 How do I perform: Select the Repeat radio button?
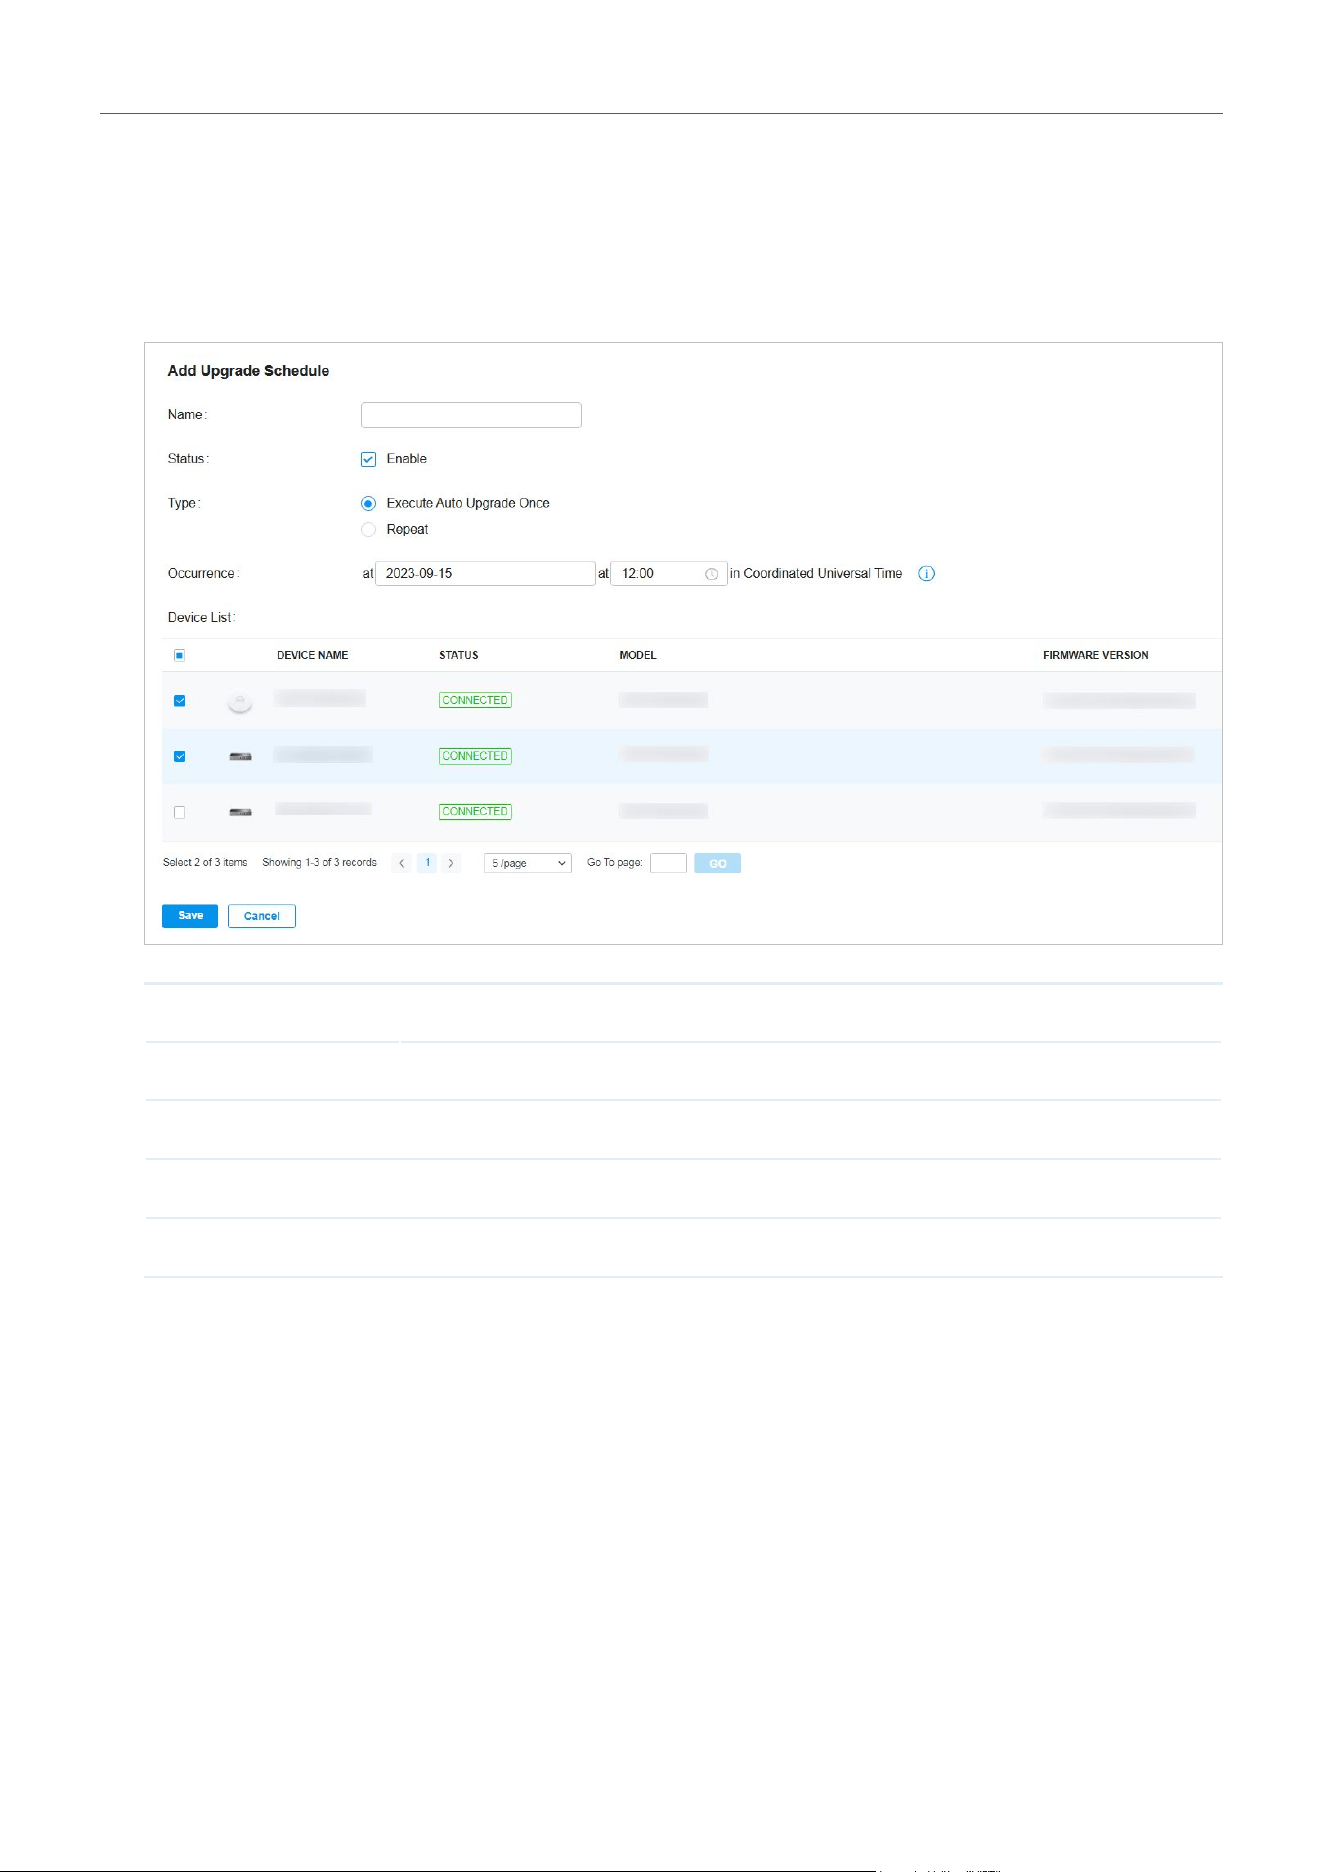point(368,530)
